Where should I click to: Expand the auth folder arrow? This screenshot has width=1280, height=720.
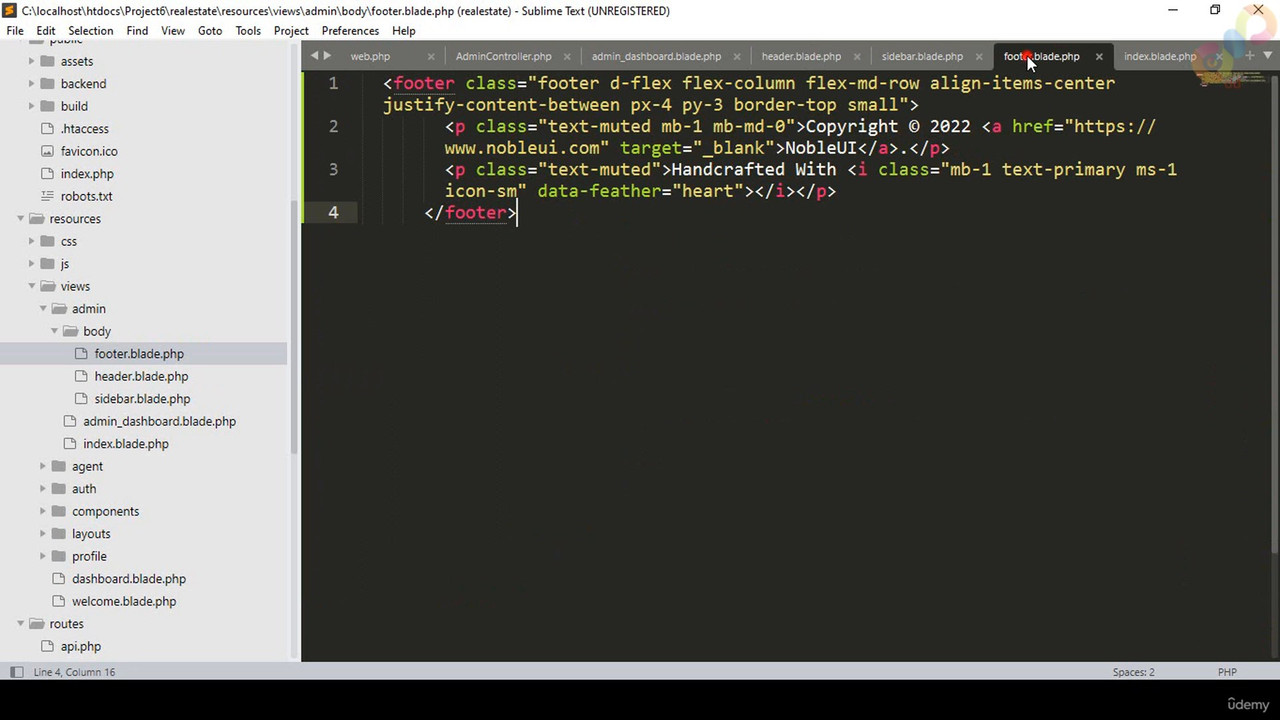(43, 489)
